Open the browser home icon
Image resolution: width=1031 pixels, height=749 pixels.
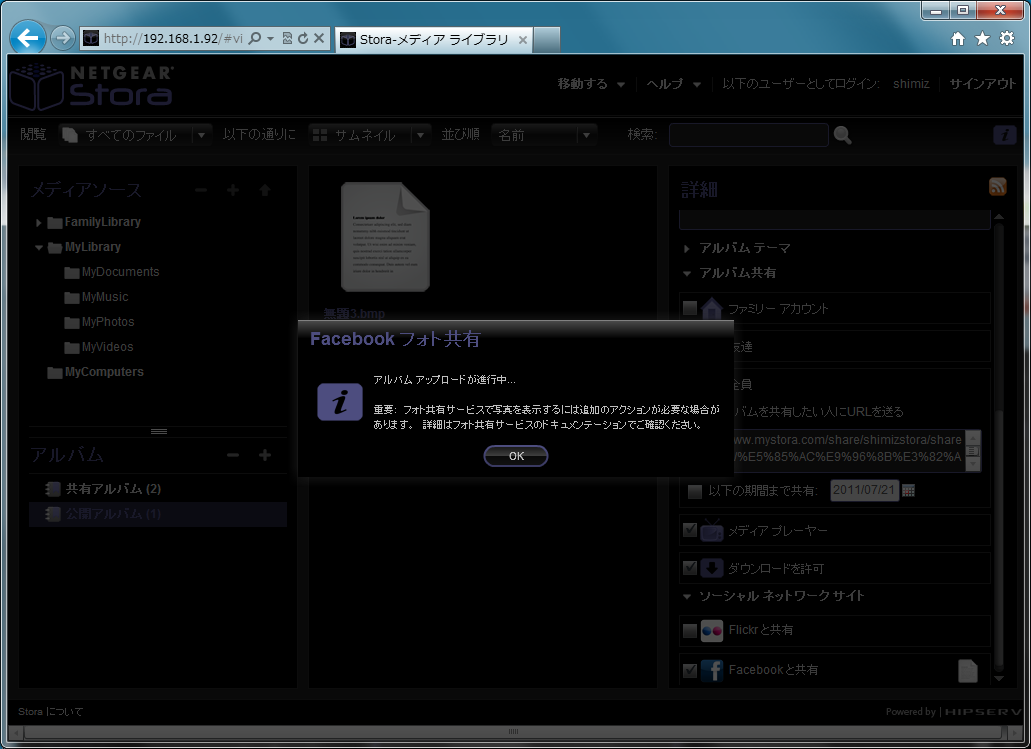pyautogui.click(x=958, y=38)
